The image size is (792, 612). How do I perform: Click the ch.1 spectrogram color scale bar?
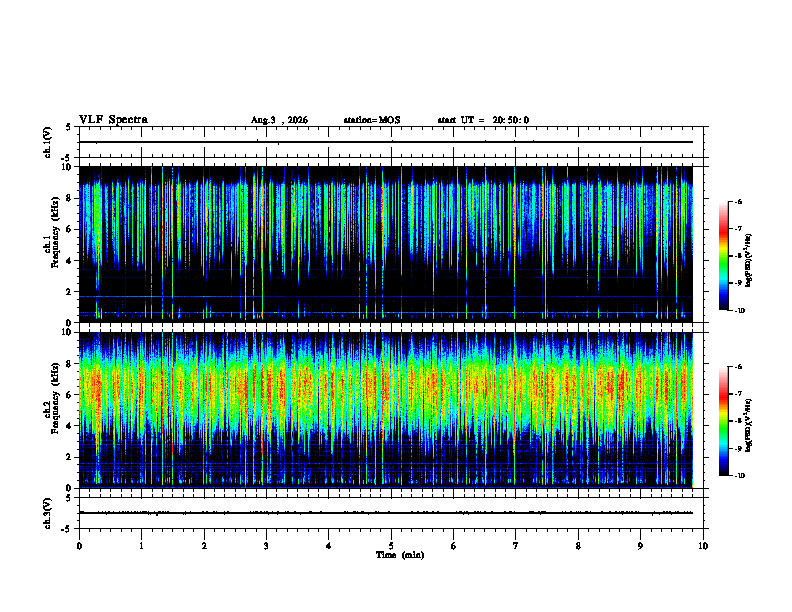pyautogui.click(x=723, y=256)
